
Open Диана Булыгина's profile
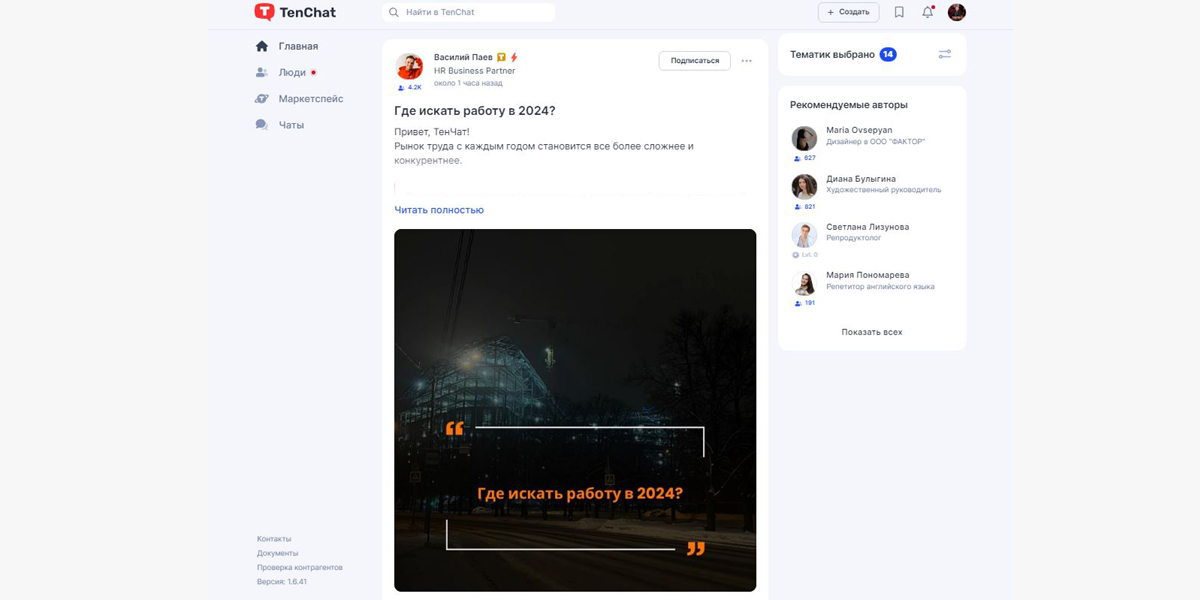point(861,179)
